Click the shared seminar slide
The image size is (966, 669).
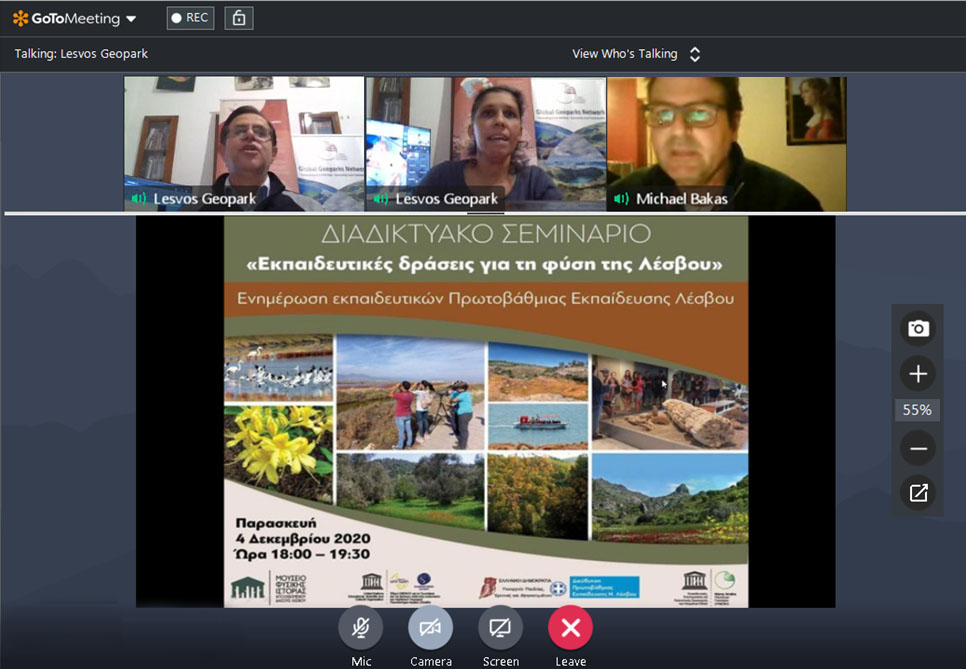pyautogui.click(x=486, y=410)
